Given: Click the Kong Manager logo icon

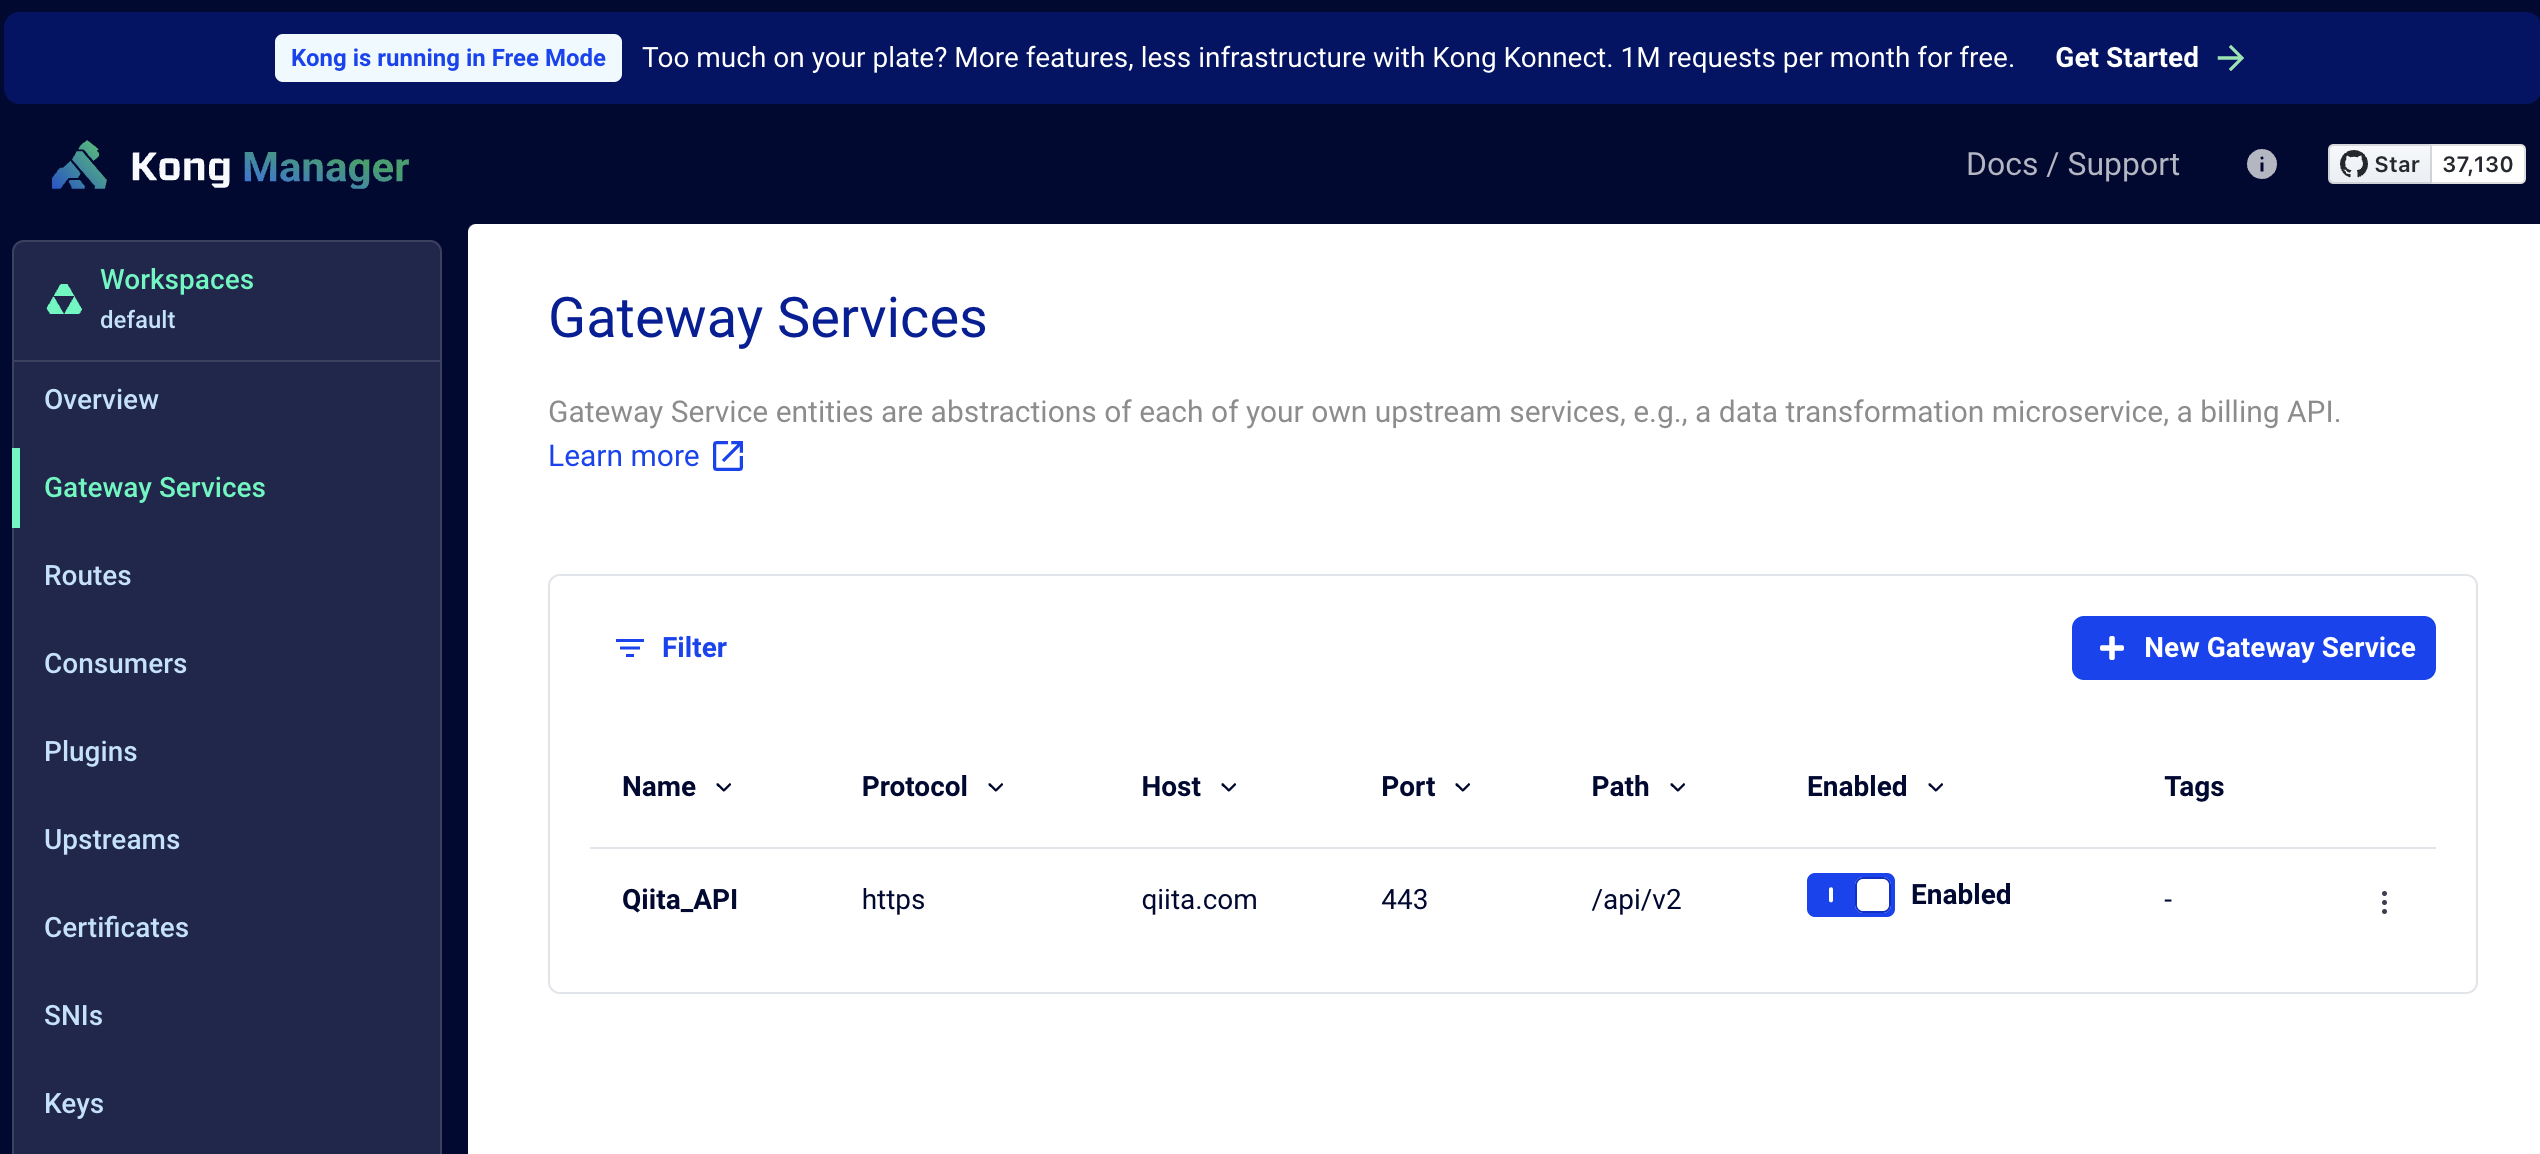Looking at the screenshot, I should click(79, 166).
